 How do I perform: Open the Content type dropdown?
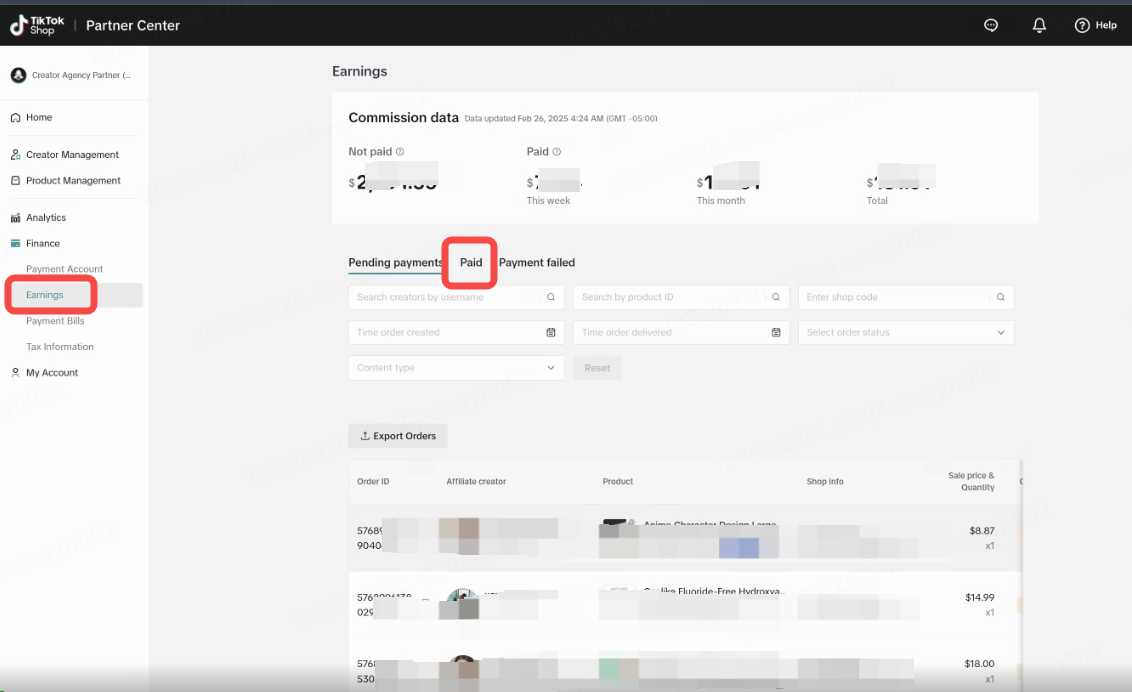tap(456, 368)
